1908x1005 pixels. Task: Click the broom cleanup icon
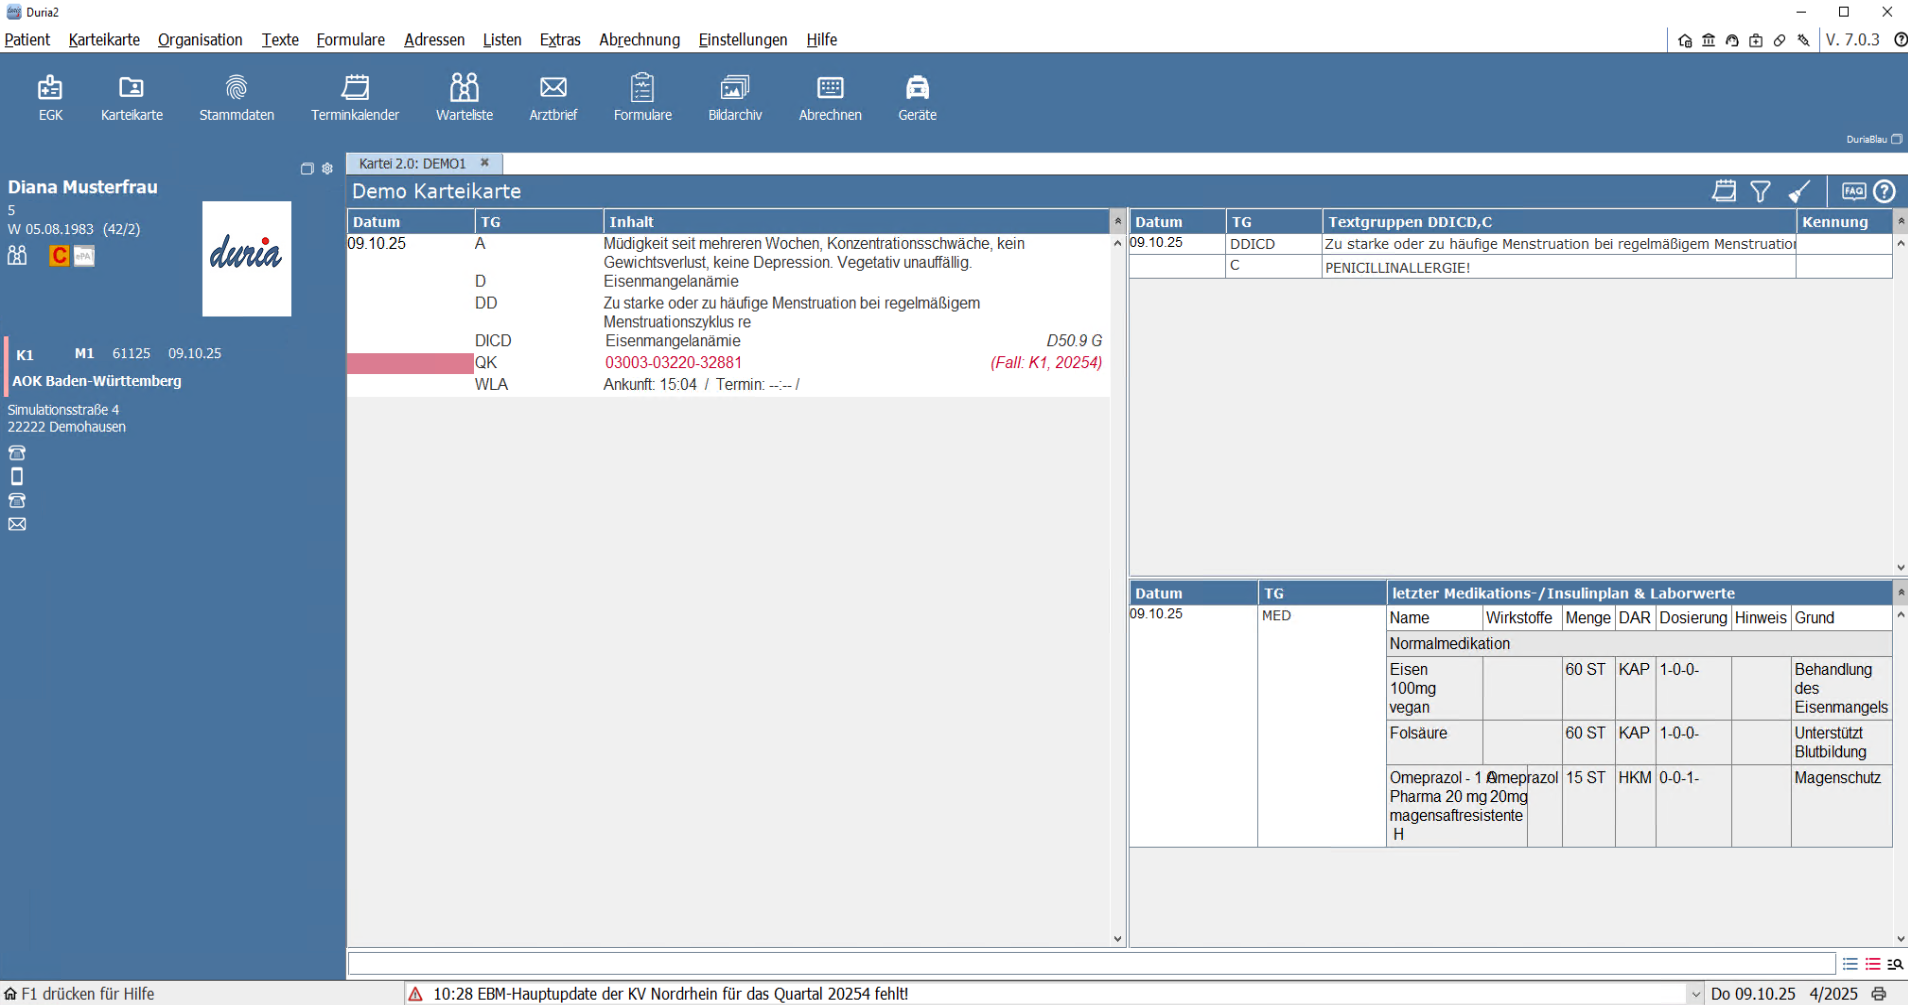pyautogui.click(x=1799, y=192)
